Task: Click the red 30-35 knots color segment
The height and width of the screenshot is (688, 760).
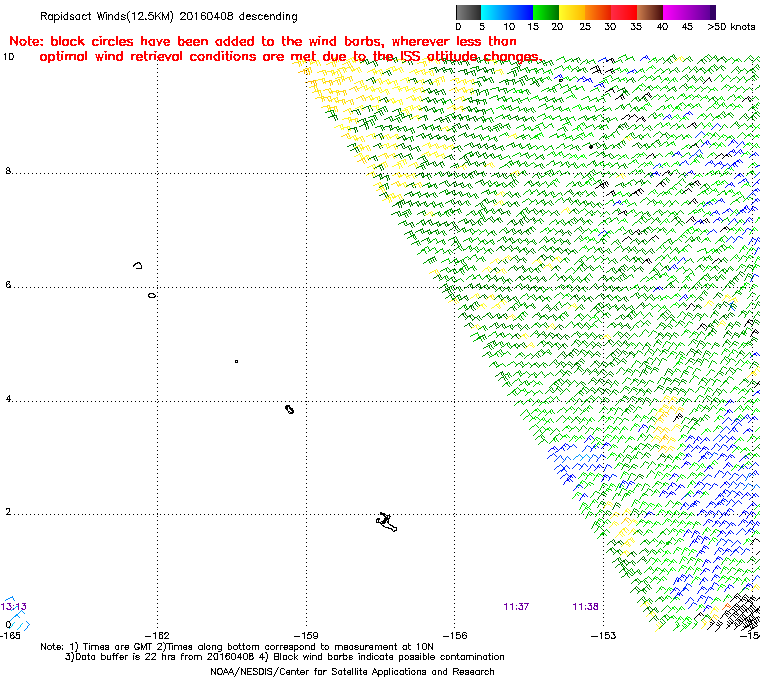Action: (x=624, y=12)
